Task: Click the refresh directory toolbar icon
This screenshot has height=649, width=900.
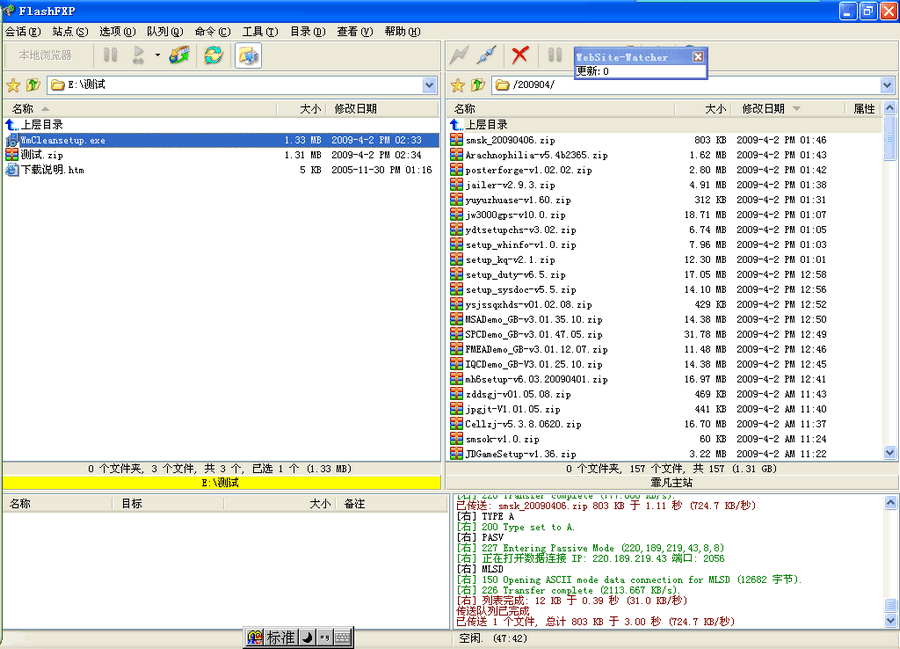Action: click(x=215, y=55)
